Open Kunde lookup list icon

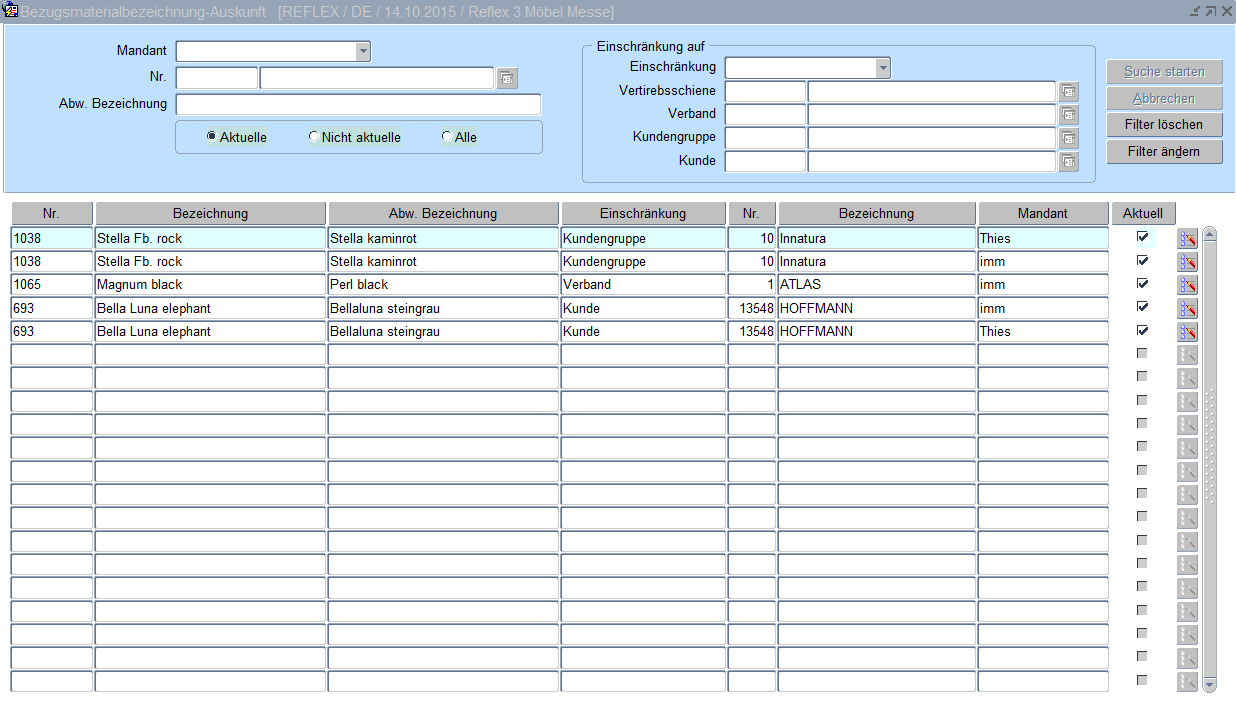coord(1068,161)
